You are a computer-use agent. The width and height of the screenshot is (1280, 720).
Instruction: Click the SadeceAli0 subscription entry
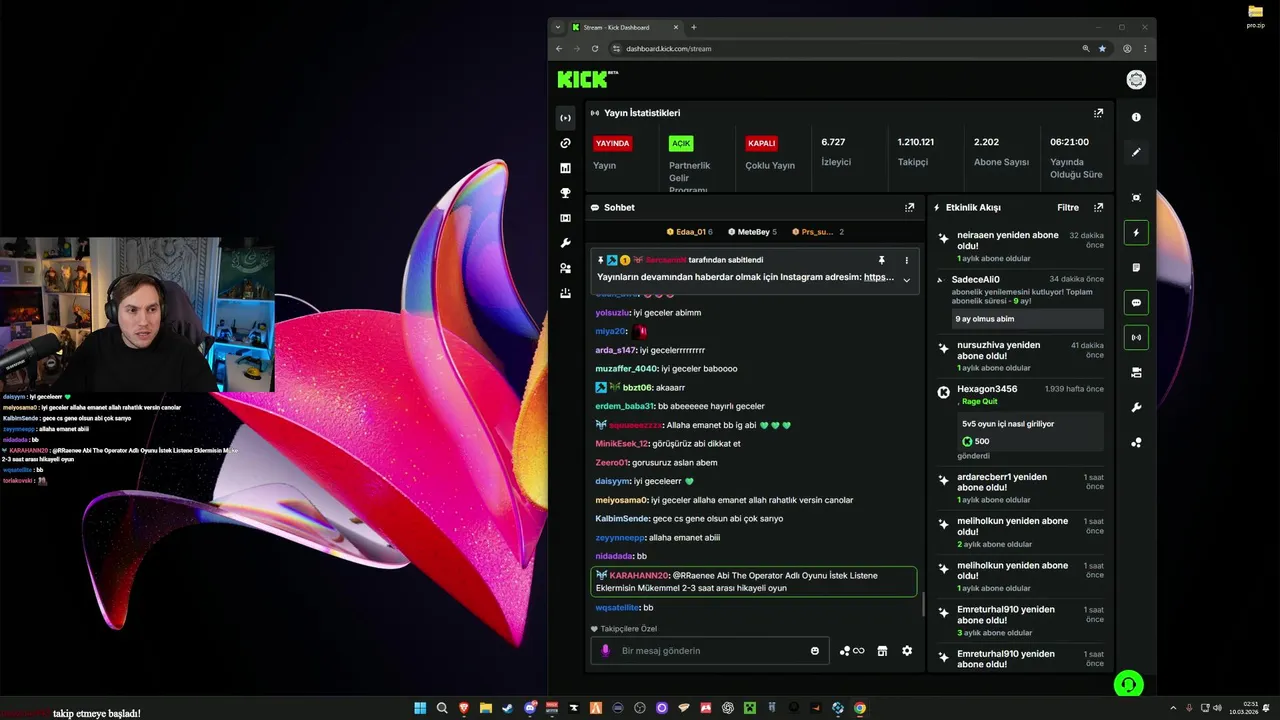pos(1020,300)
